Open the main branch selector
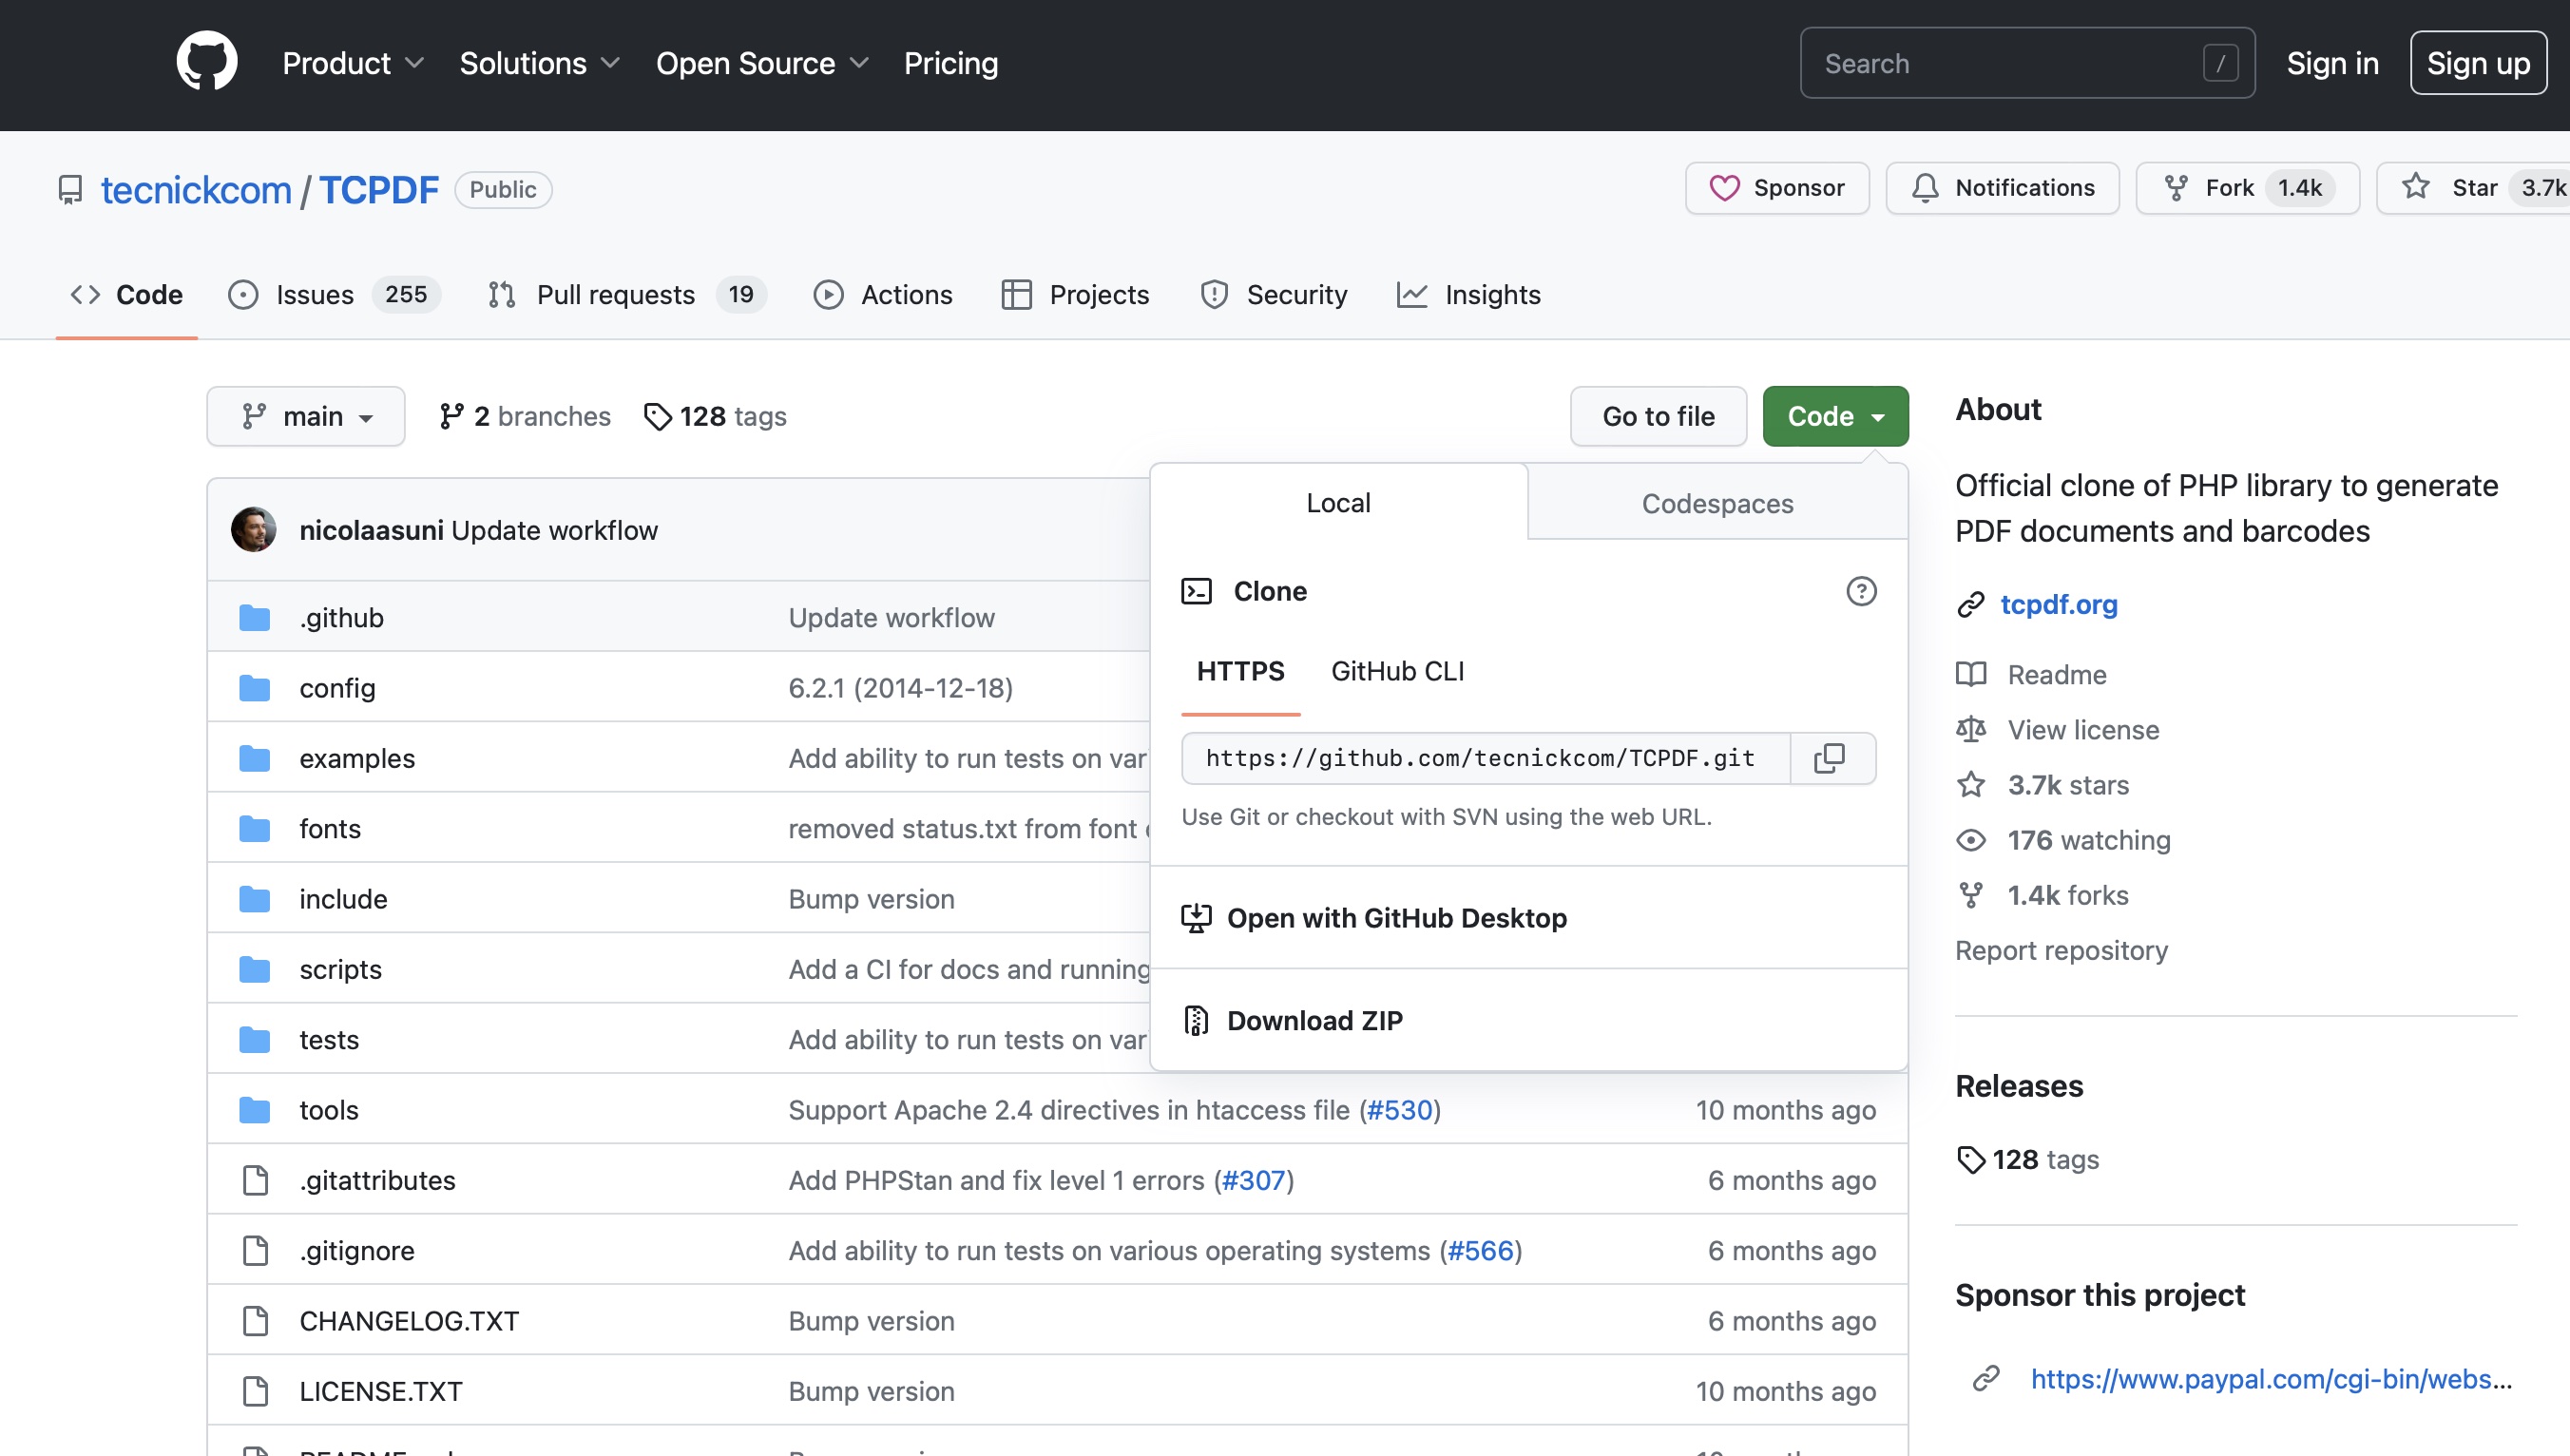The height and width of the screenshot is (1456, 2570). (x=306, y=416)
